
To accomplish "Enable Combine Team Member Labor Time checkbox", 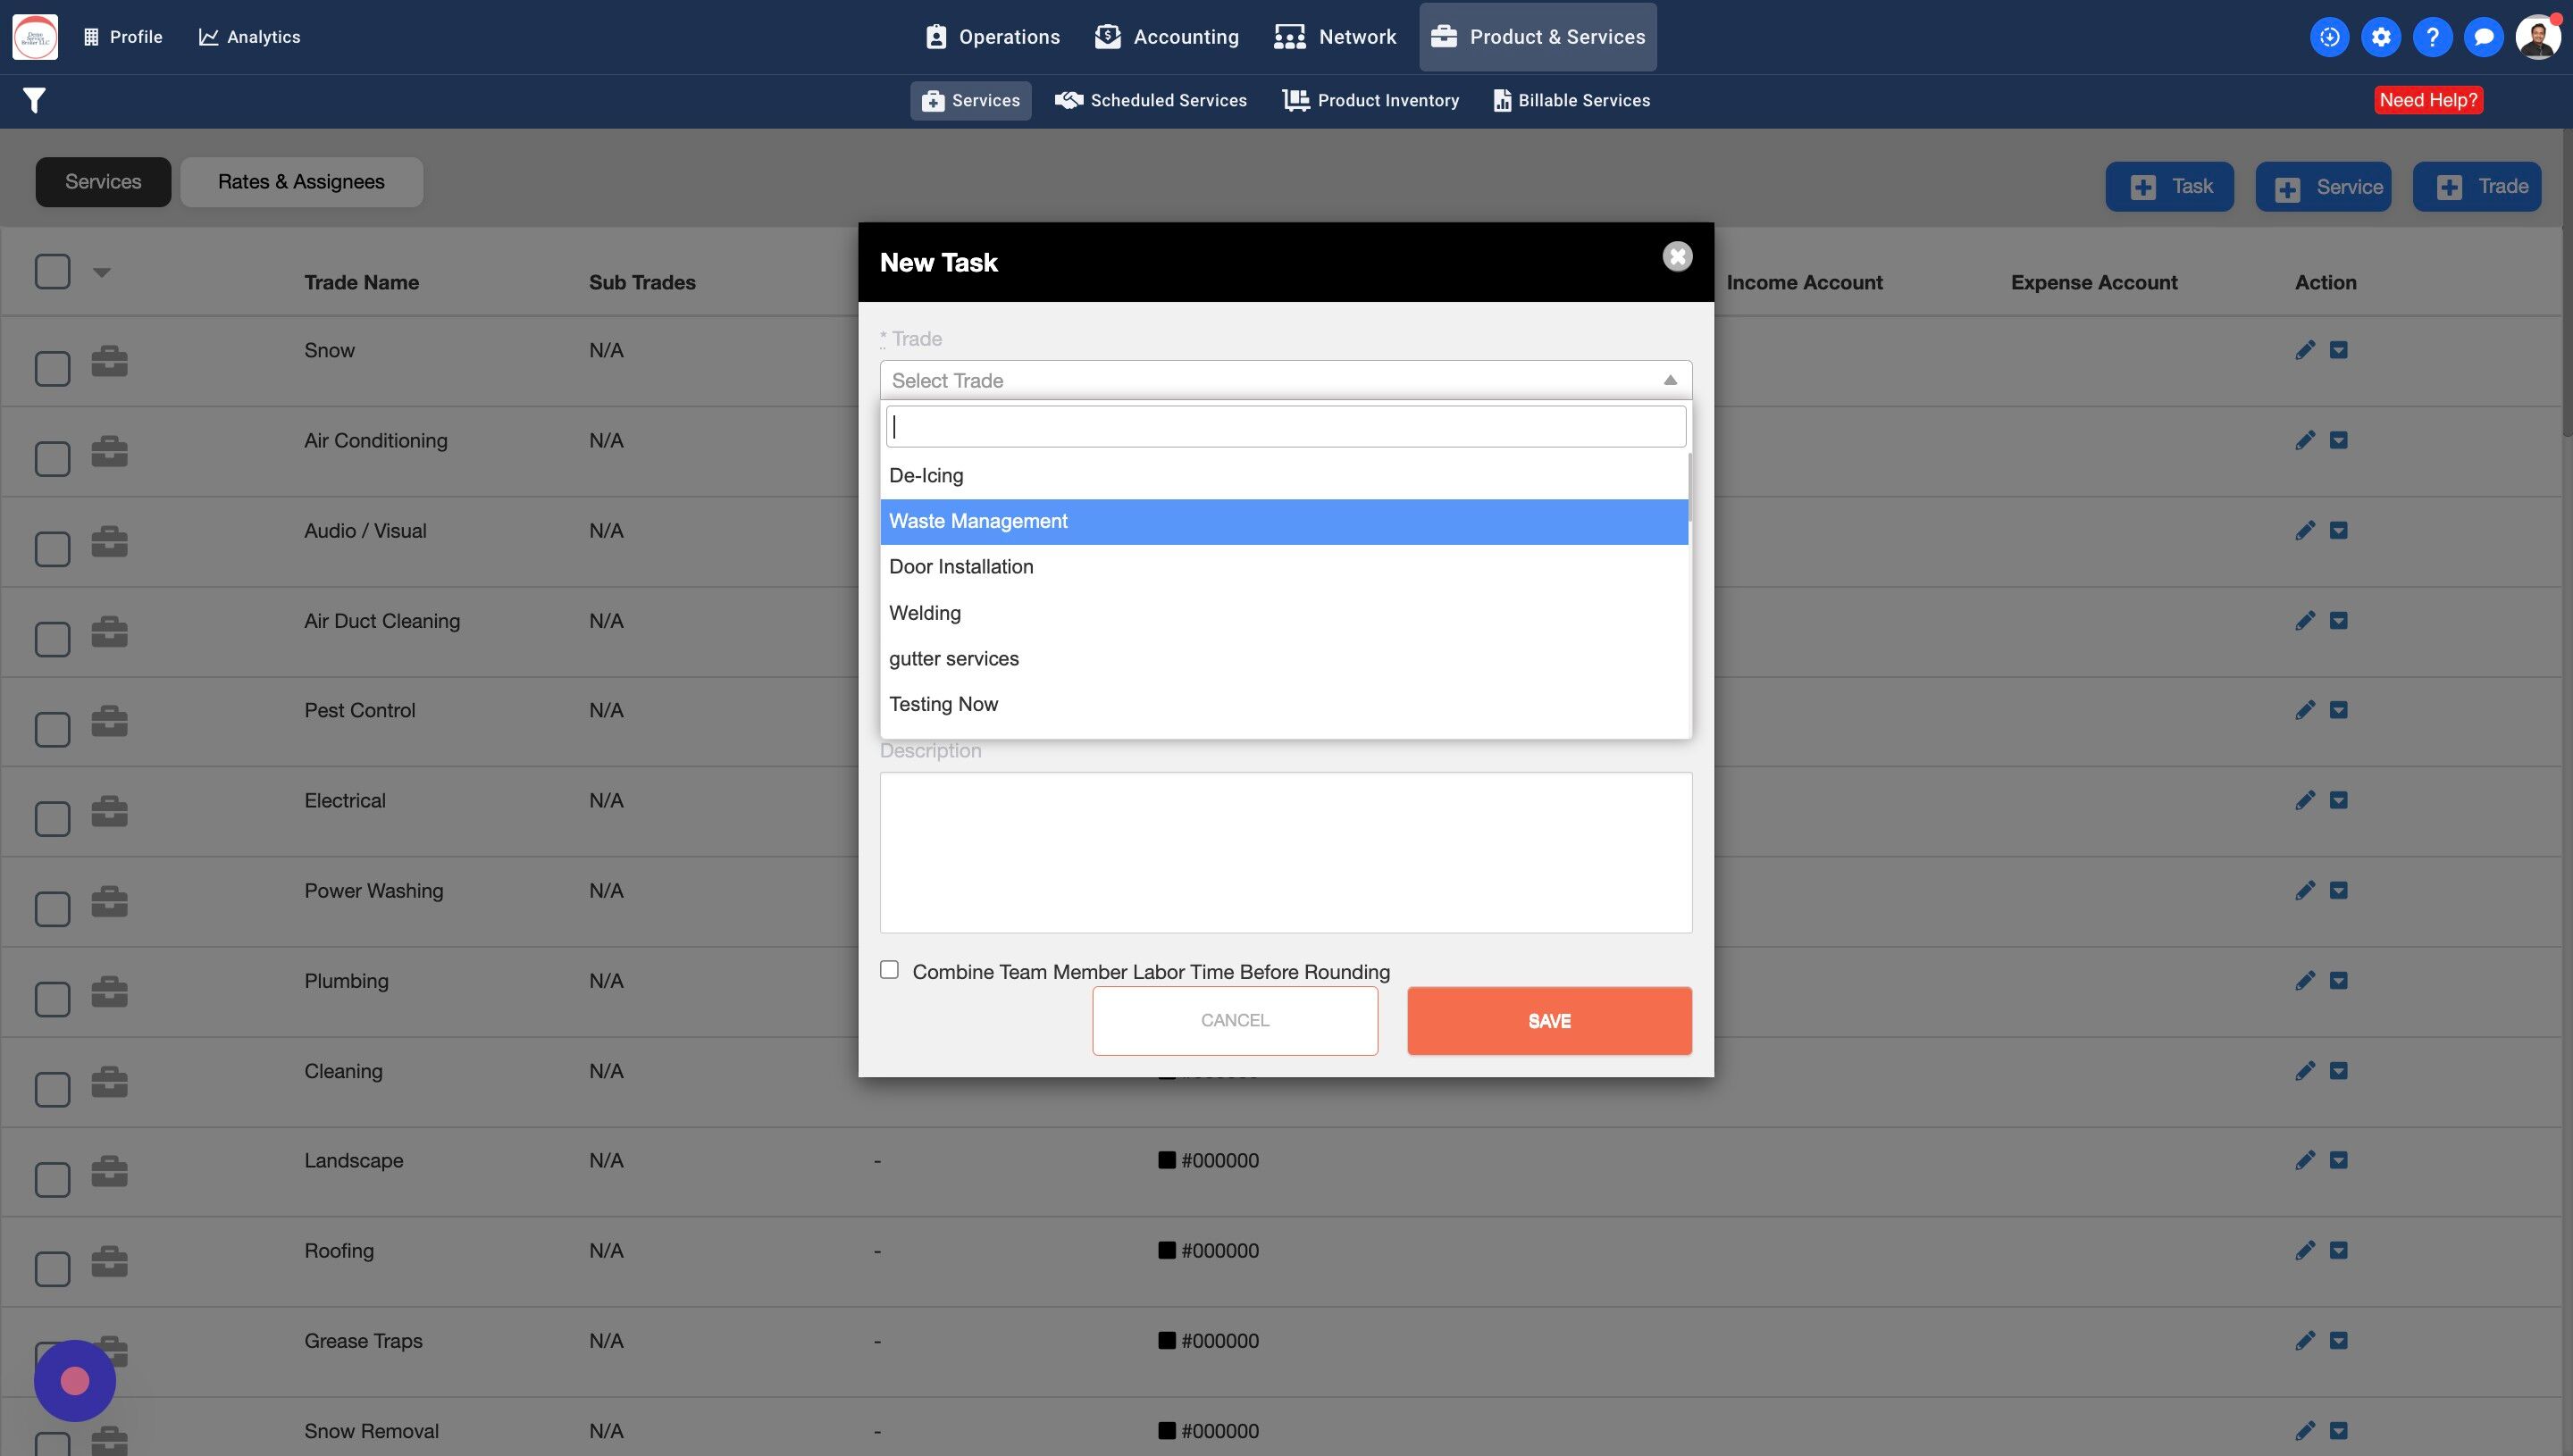I will (889, 970).
